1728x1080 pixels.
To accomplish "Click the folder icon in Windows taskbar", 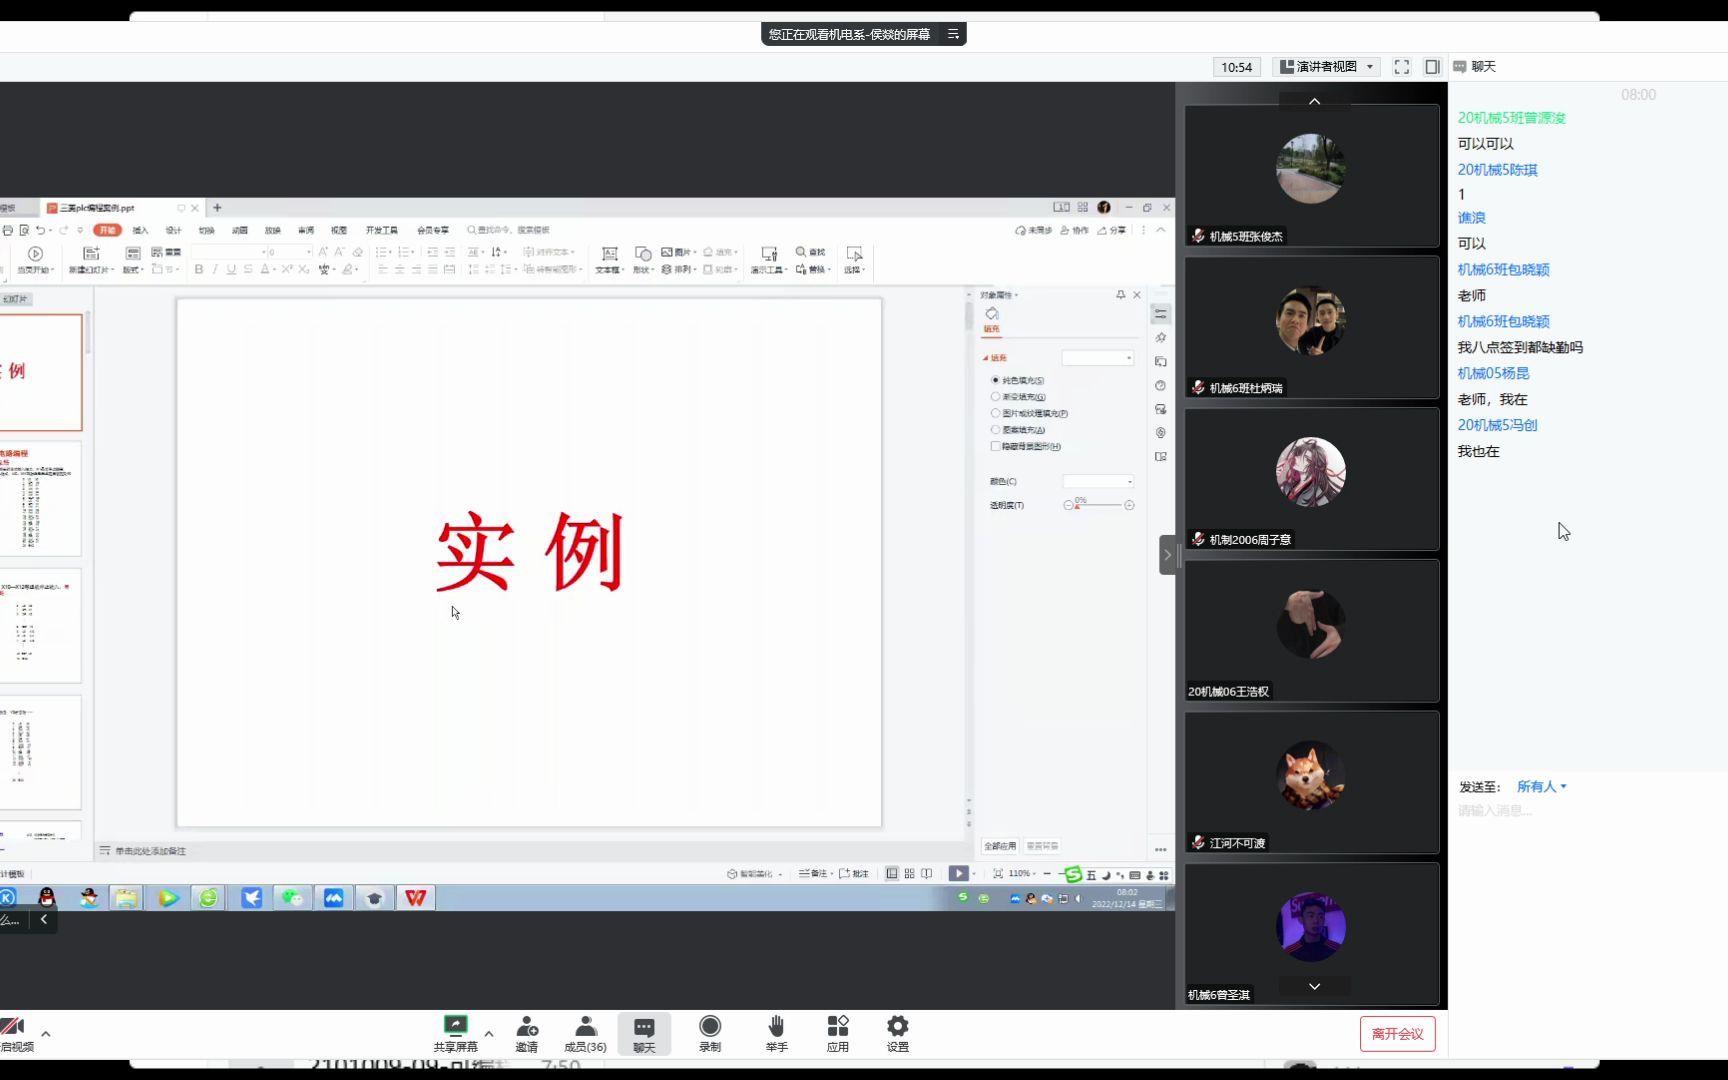I will (126, 898).
